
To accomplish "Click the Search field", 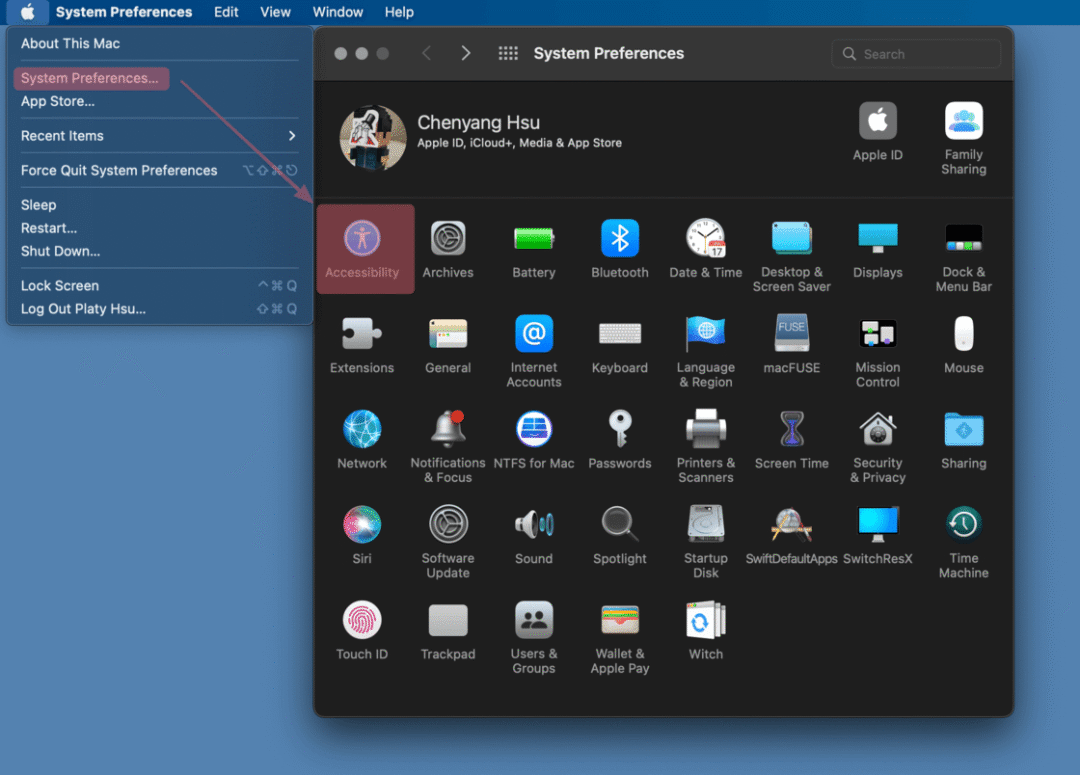I will [x=915, y=54].
